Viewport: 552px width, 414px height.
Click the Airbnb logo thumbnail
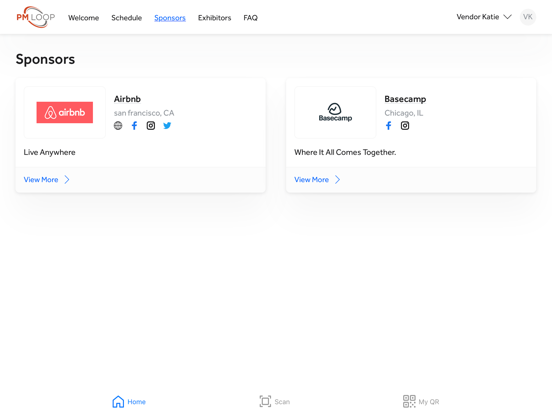65,112
